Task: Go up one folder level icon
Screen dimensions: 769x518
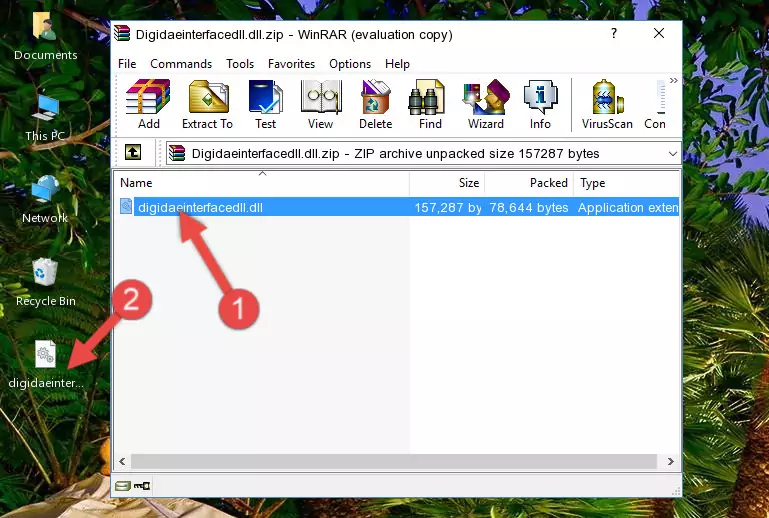Action: (133, 153)
